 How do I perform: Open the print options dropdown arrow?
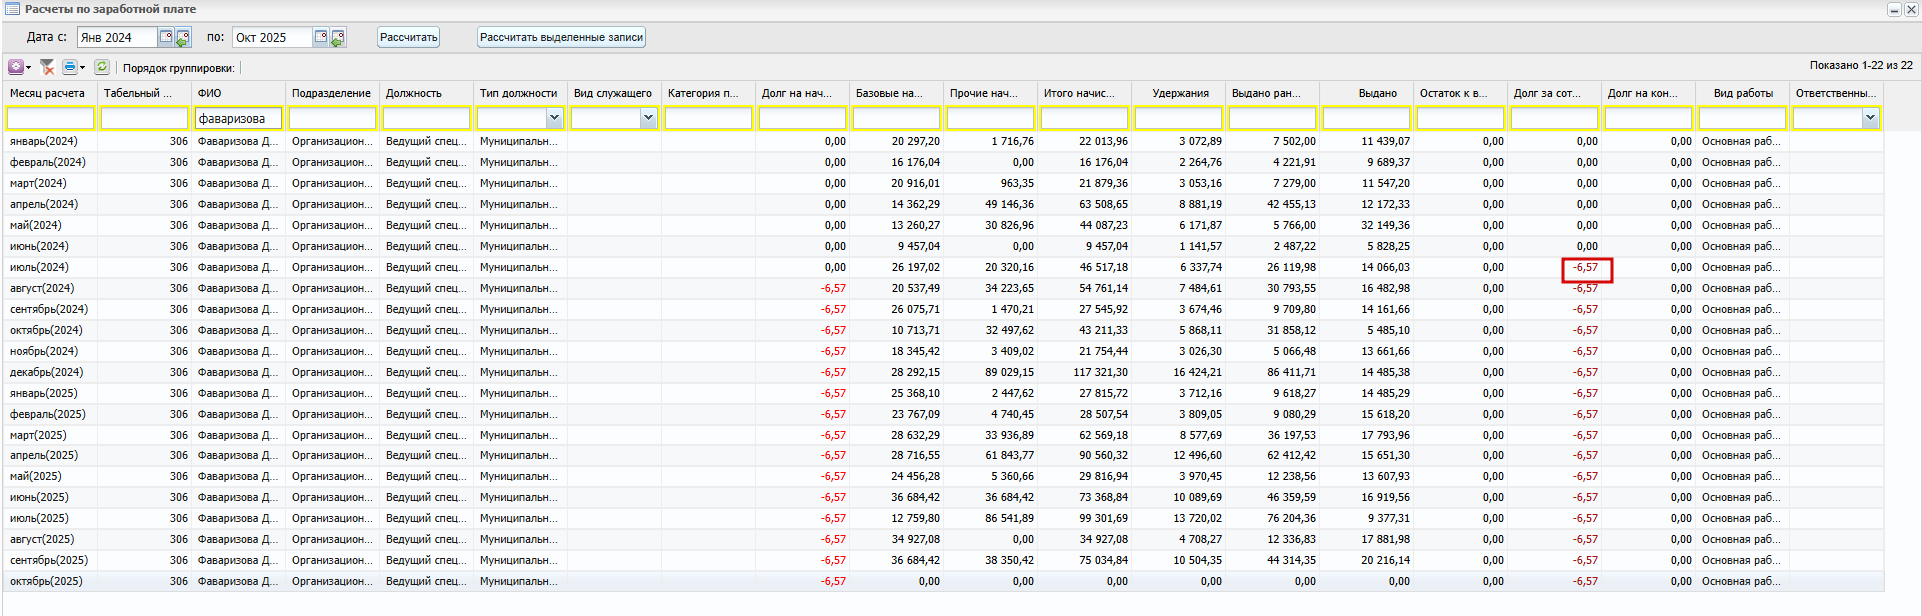82,68
